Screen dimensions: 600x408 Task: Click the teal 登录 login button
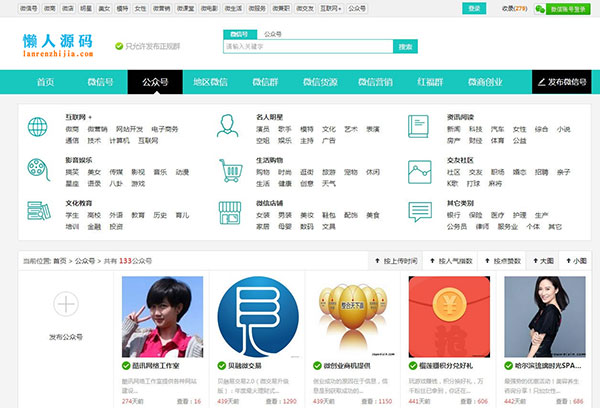(474, 8)
